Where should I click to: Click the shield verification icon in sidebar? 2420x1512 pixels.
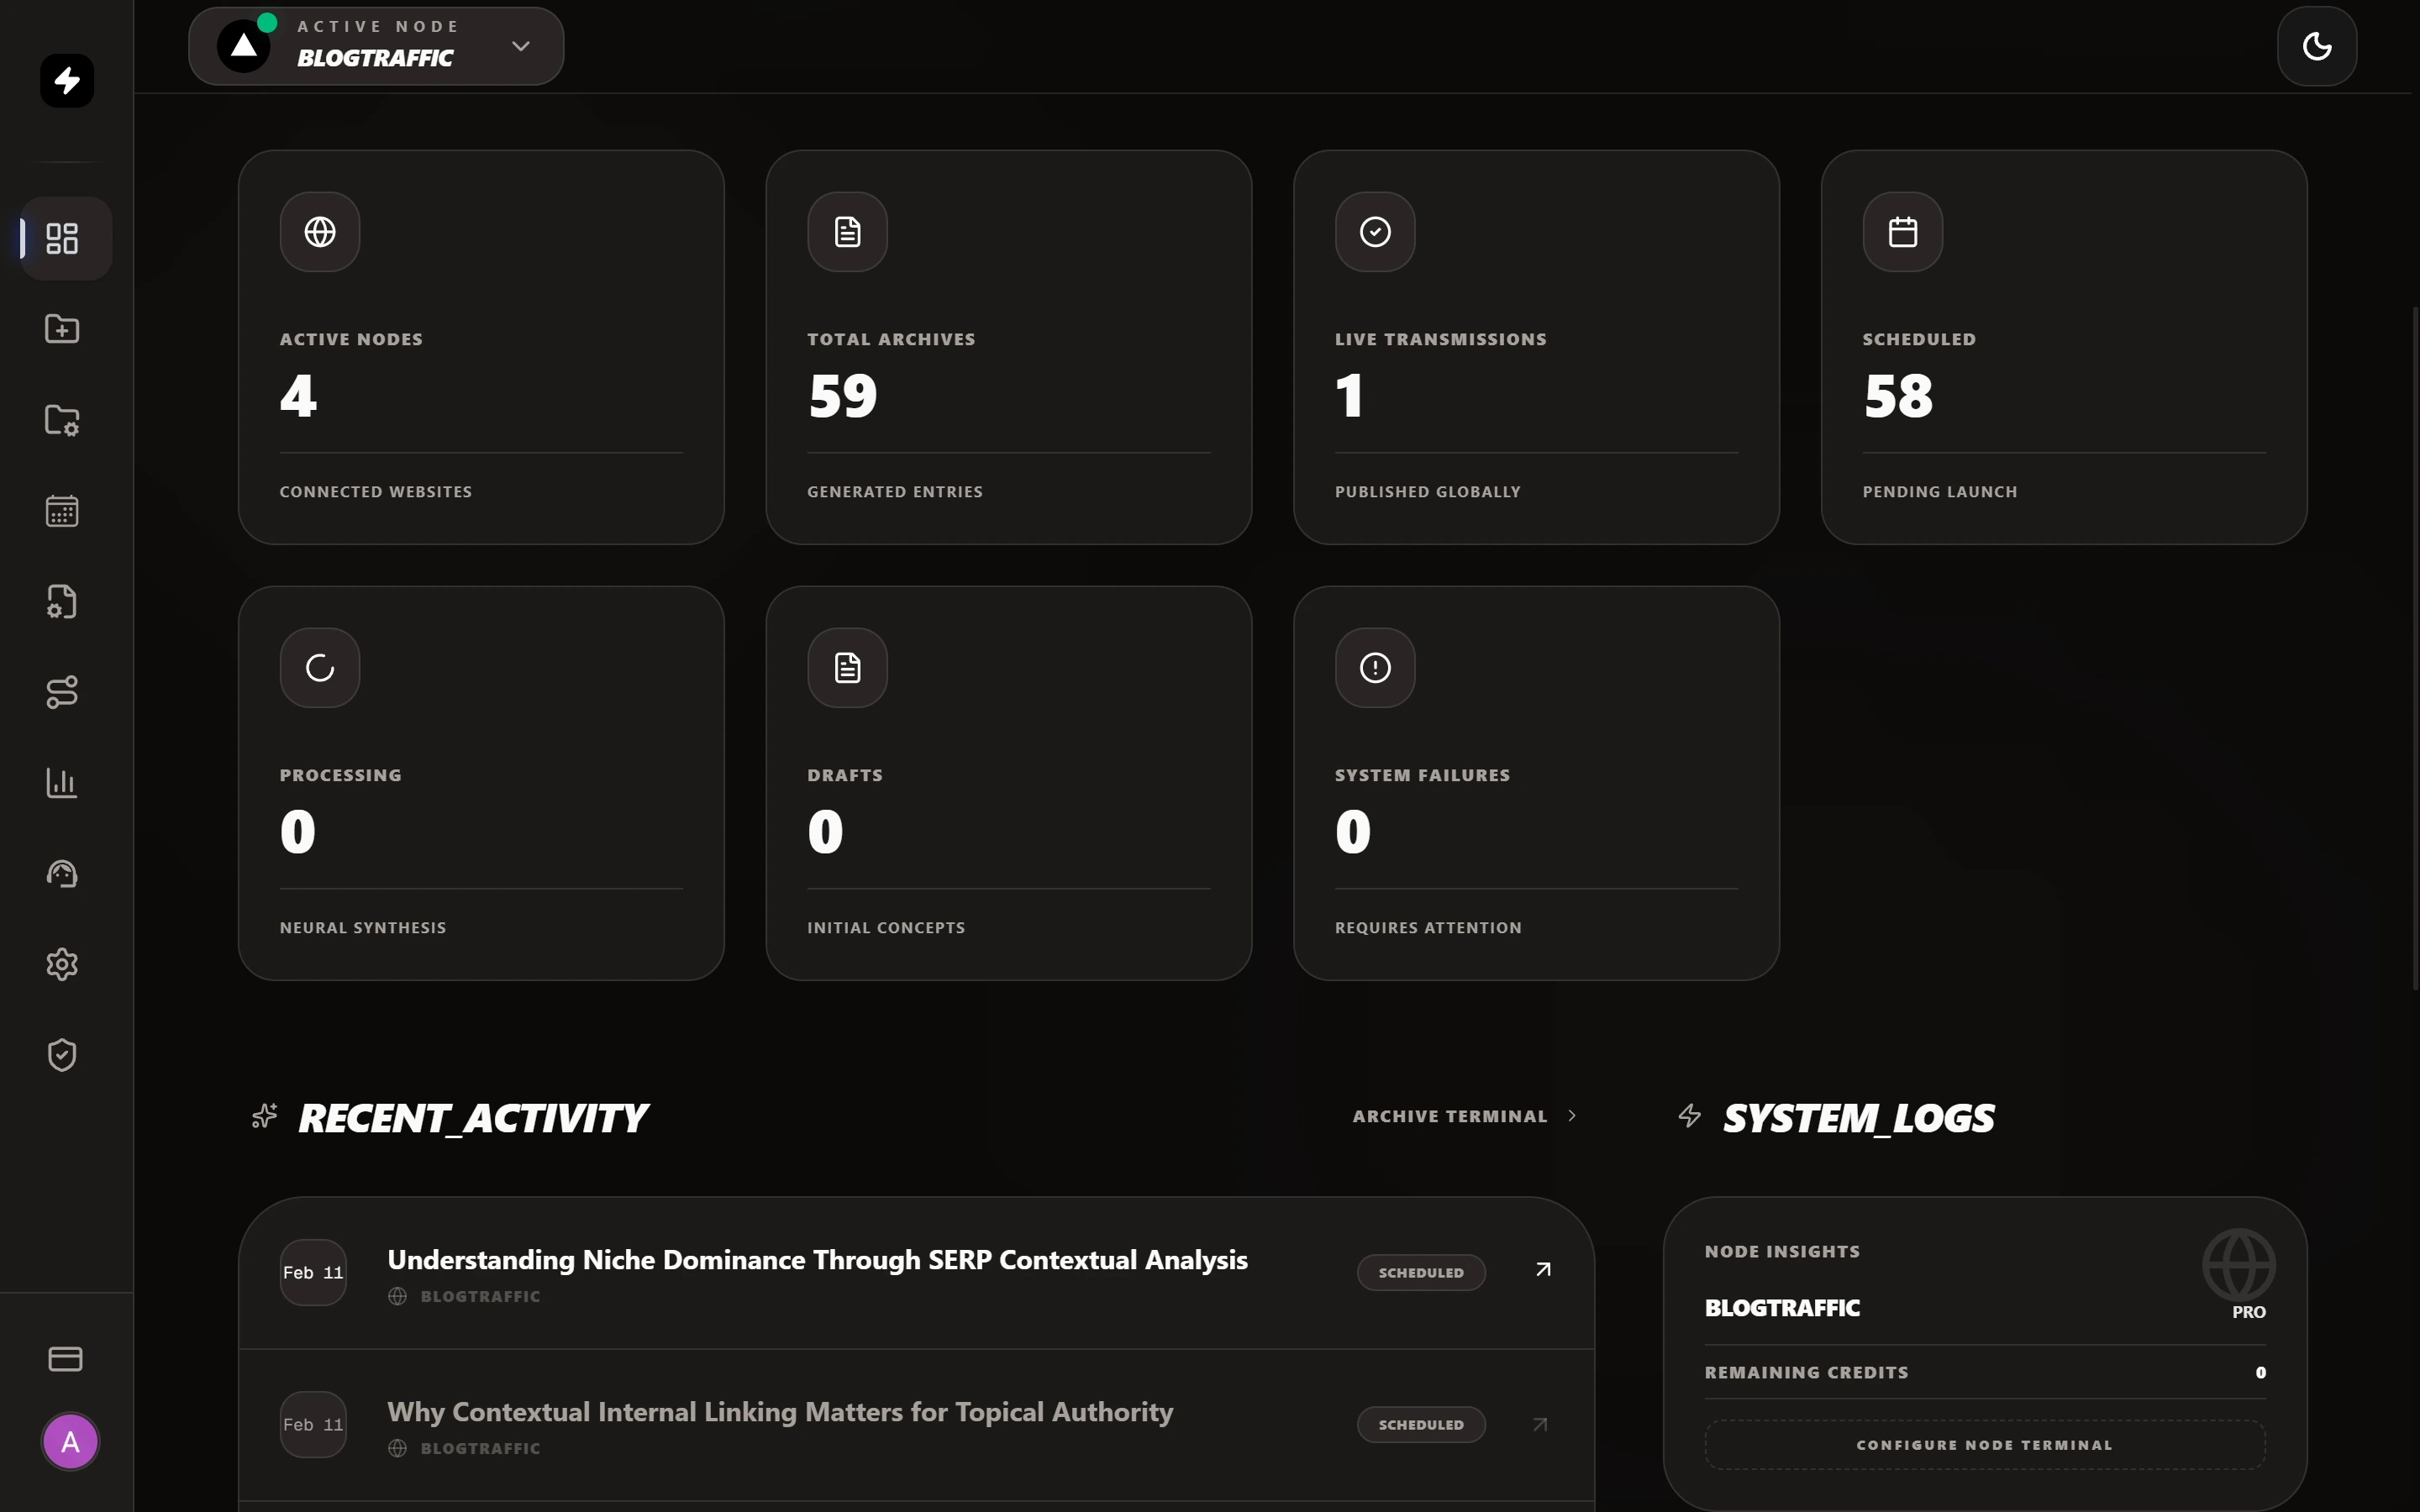point(62,1054)
